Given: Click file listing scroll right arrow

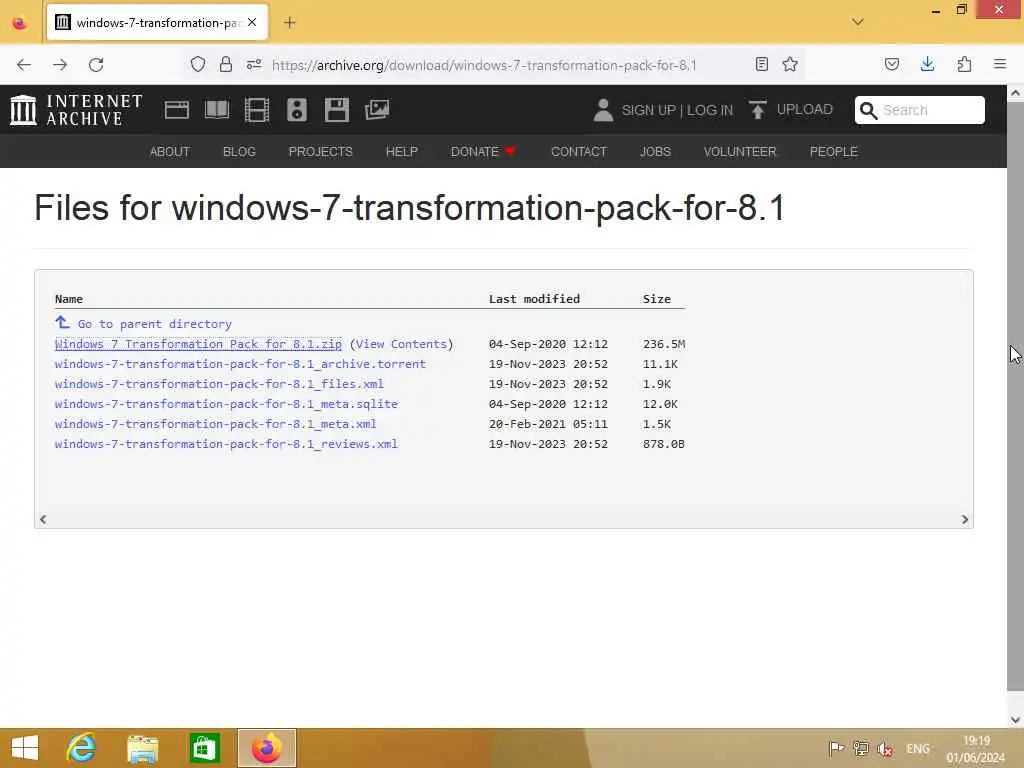Looking at the screenshot, I should coord(965,519).
